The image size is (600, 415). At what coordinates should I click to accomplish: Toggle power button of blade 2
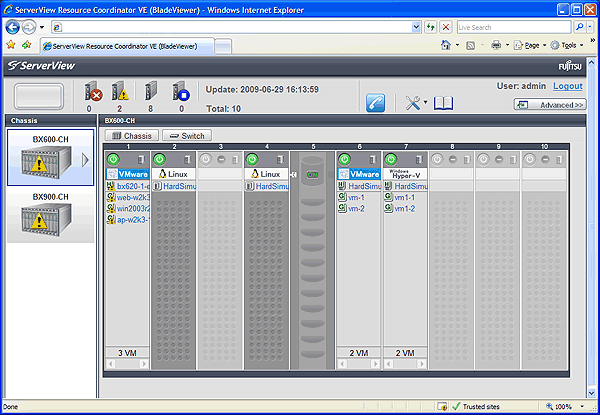point(160,159)
